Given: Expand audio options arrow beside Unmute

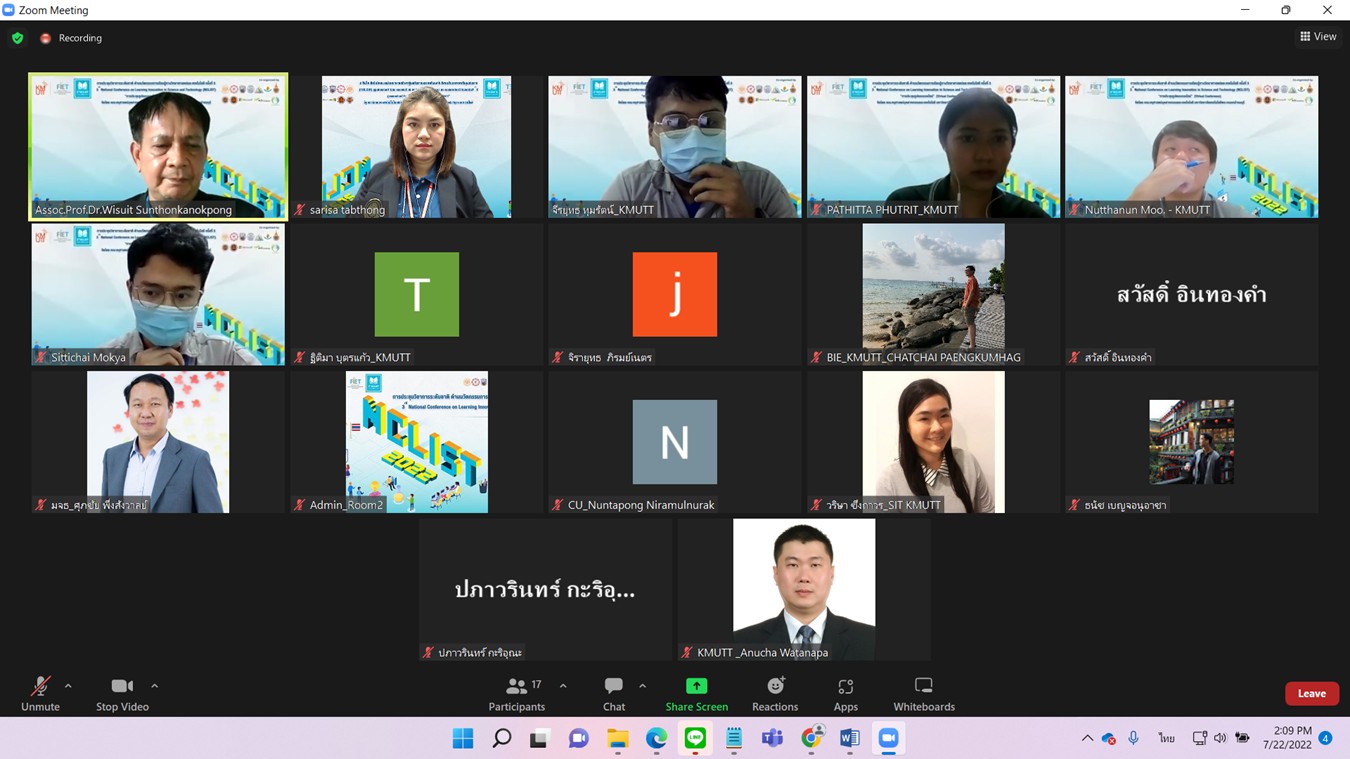Looking at the screenshot, I should coord(68,686).
